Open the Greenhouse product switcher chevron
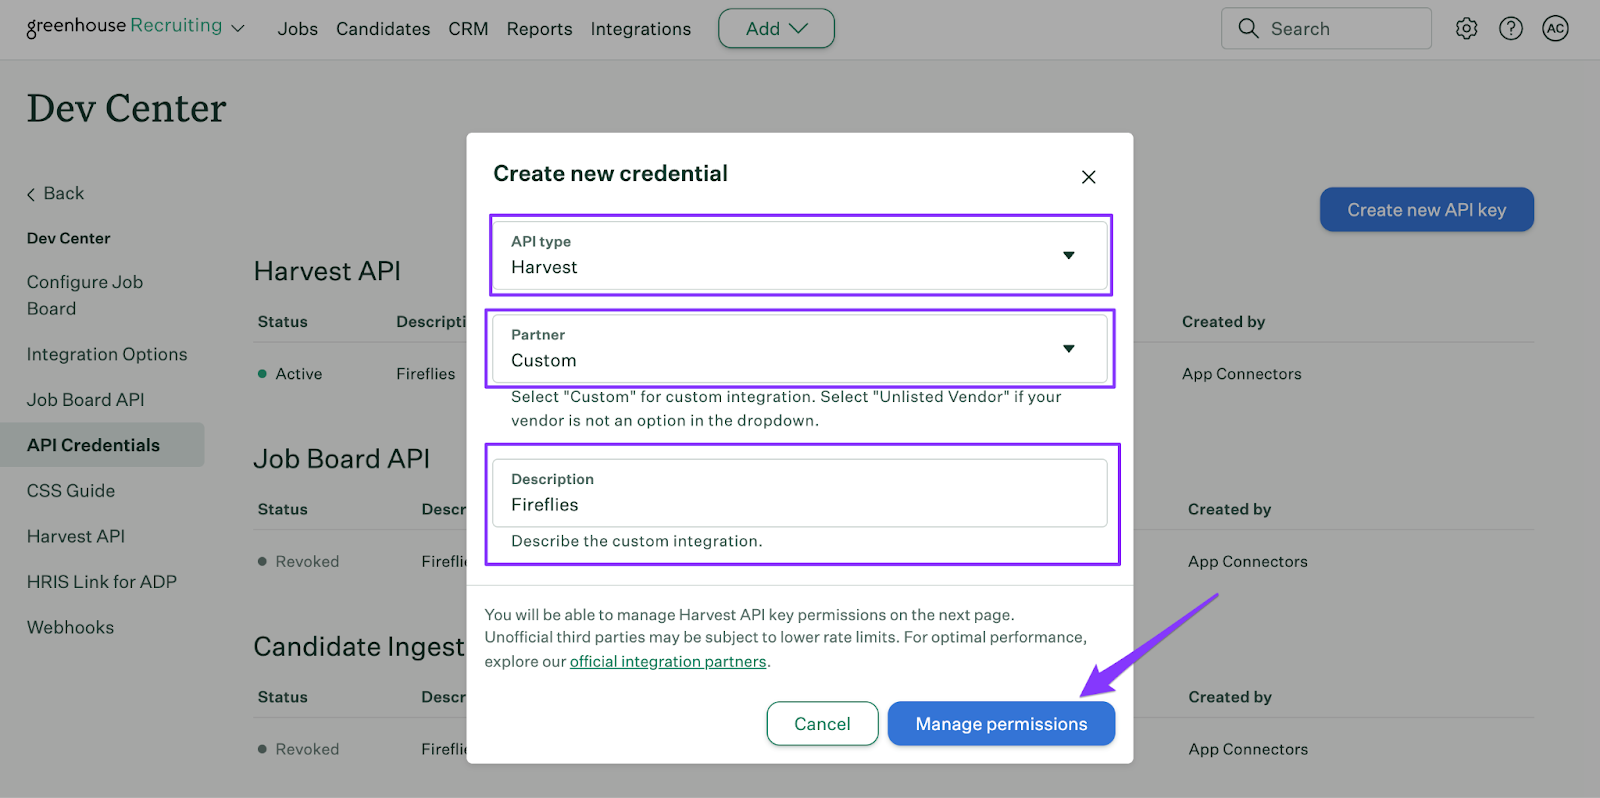 [238, 29]
